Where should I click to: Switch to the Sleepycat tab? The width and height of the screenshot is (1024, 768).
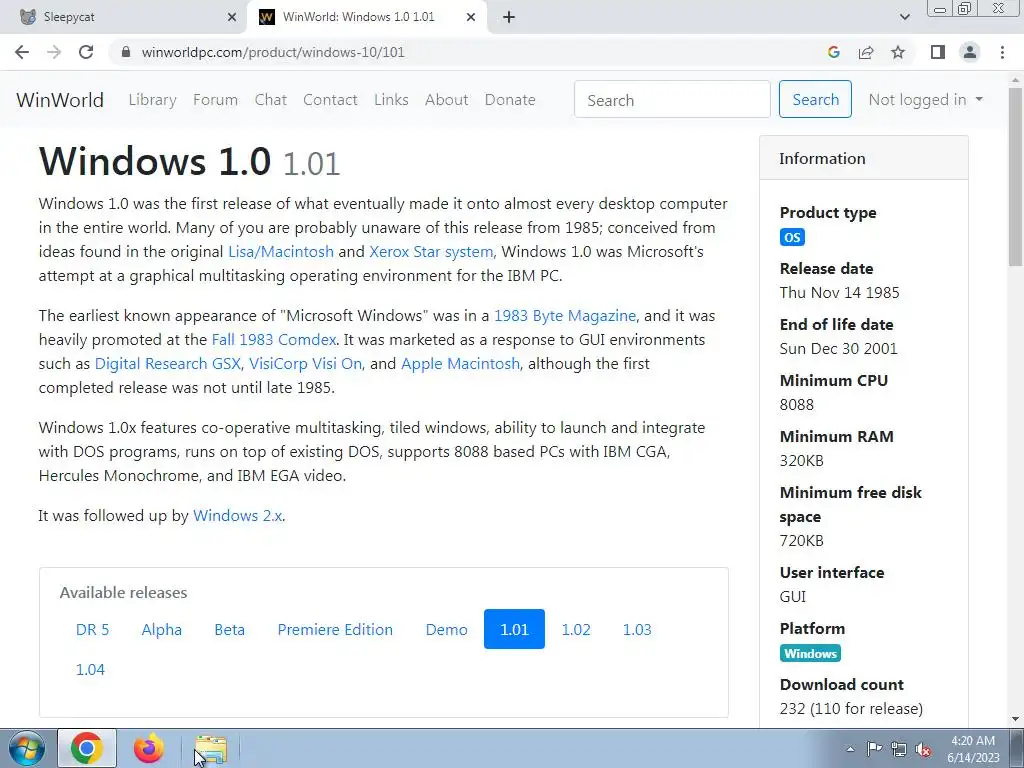coord(124,18)
